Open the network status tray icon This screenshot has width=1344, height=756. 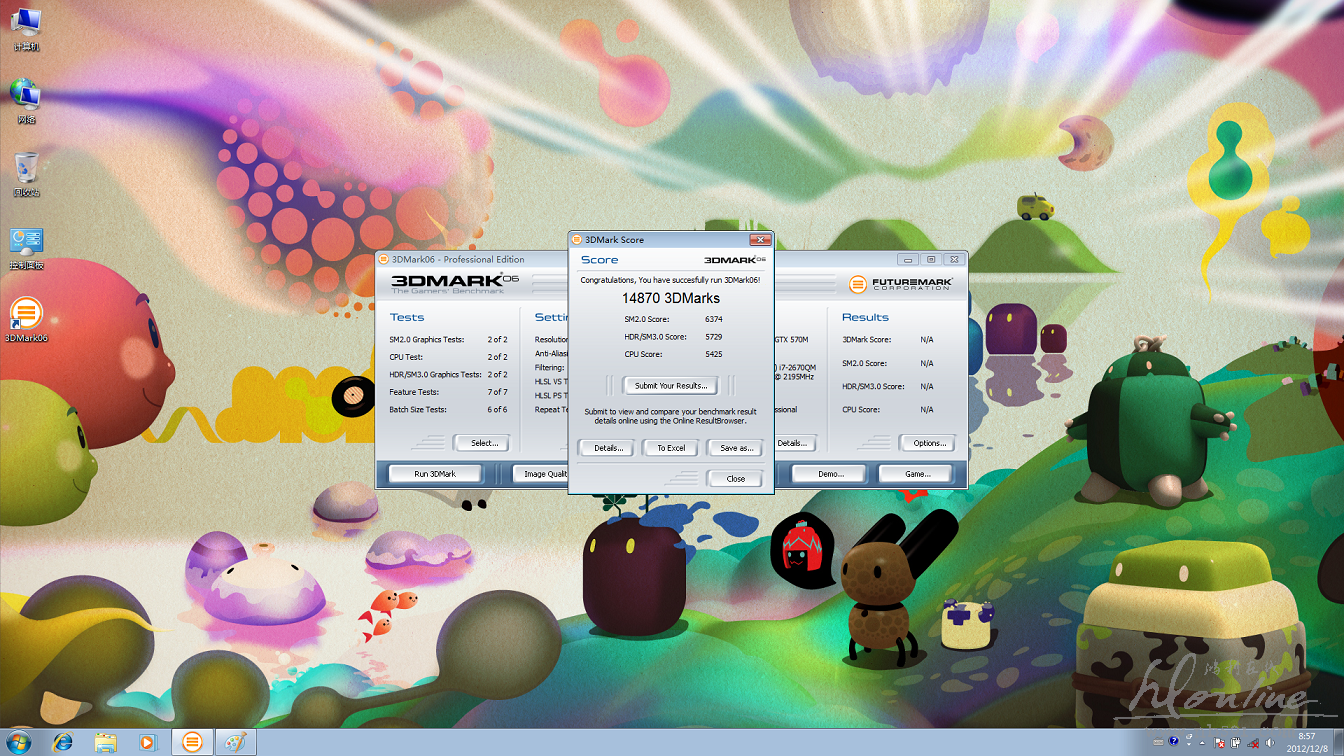[x=1253, y=743]
